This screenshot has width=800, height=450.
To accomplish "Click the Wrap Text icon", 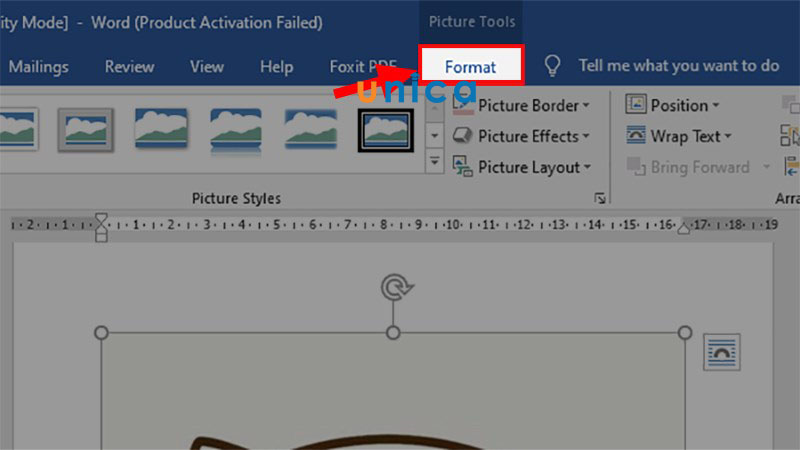I will pyautogui.click(x=636, y=135).
